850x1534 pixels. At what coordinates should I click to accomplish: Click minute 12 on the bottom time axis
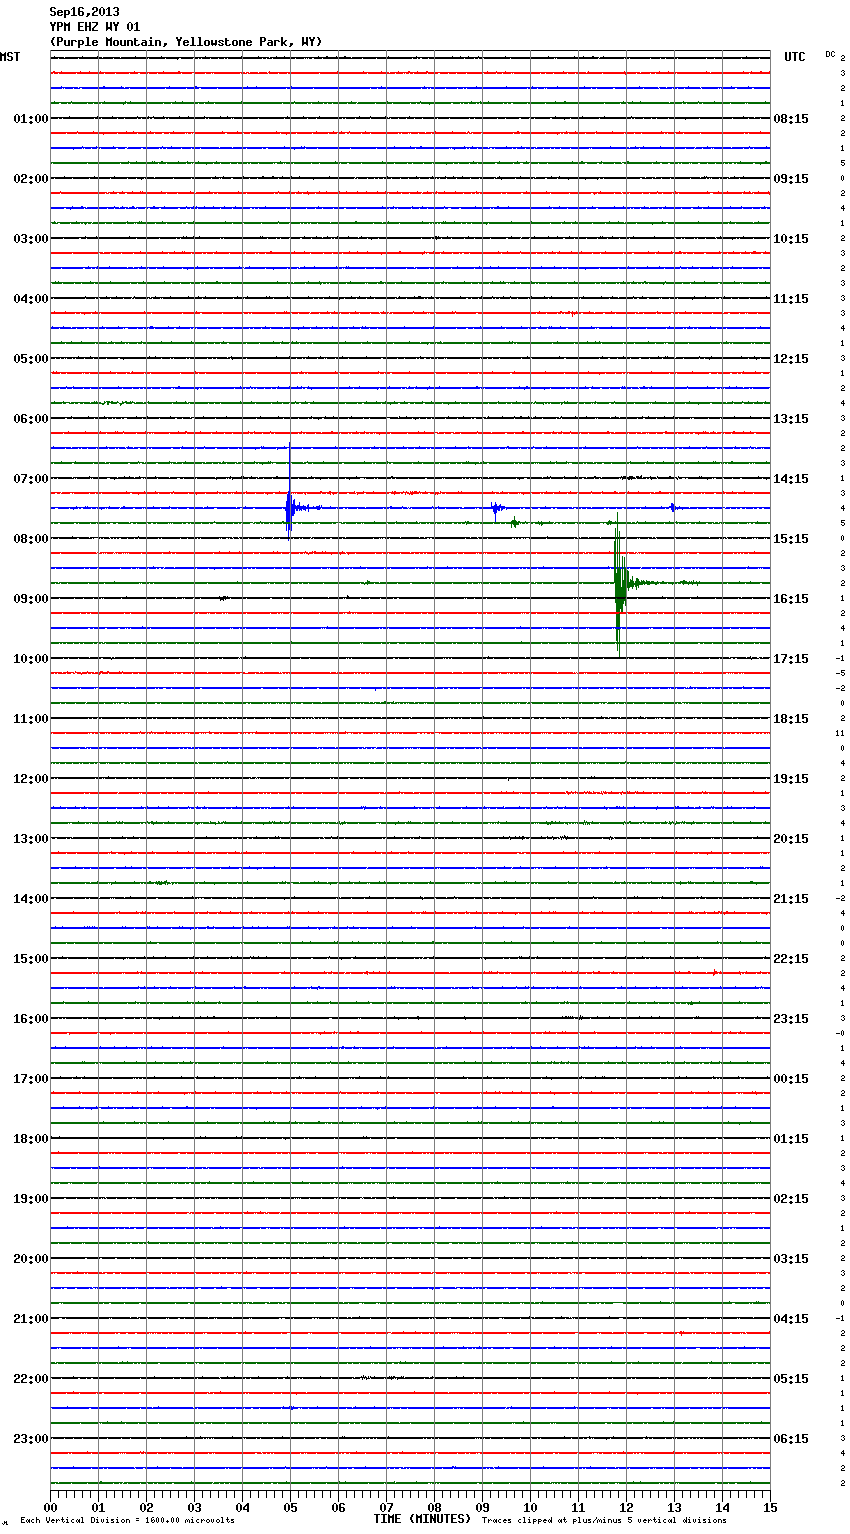pyautogui.click(x=626, y=1507)
